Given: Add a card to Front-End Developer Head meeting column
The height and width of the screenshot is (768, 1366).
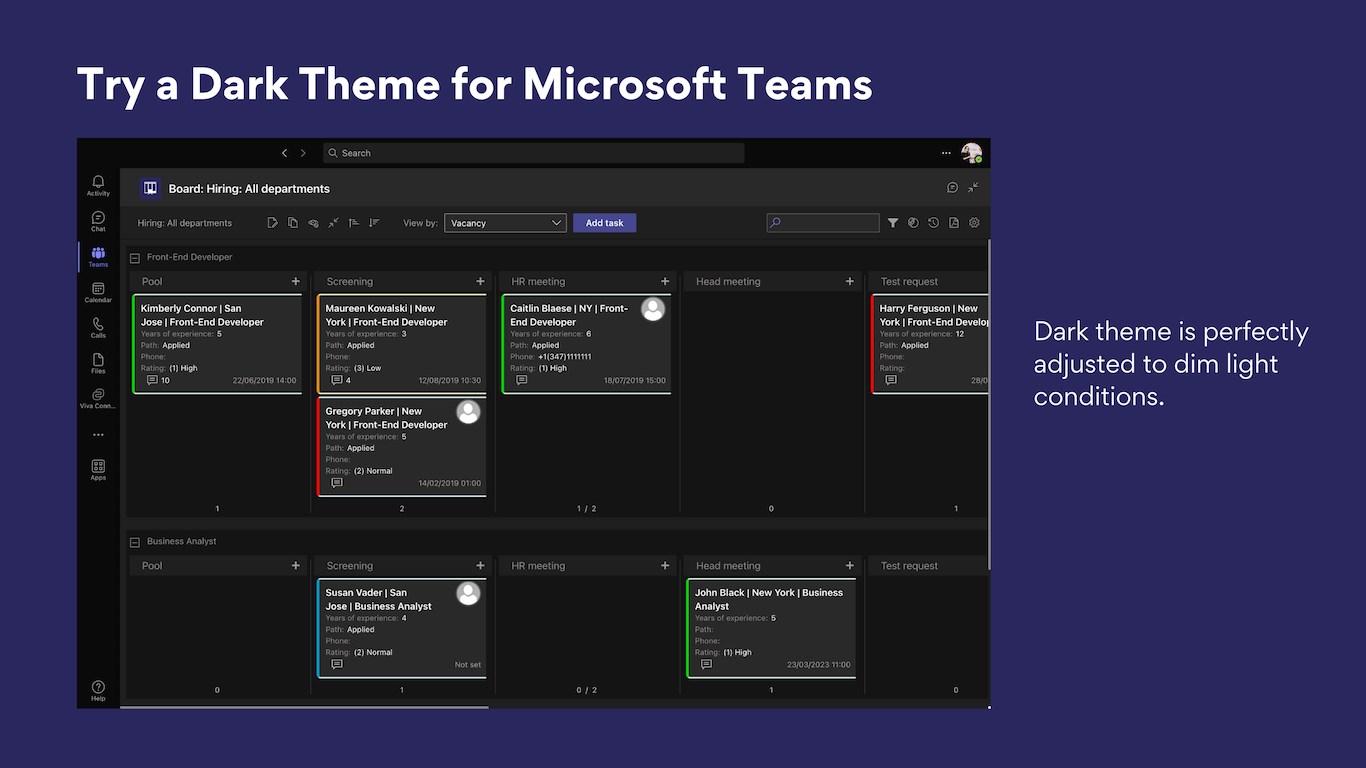Looking at the screenshot, I should pyautogui.click(x=850, y=281).
